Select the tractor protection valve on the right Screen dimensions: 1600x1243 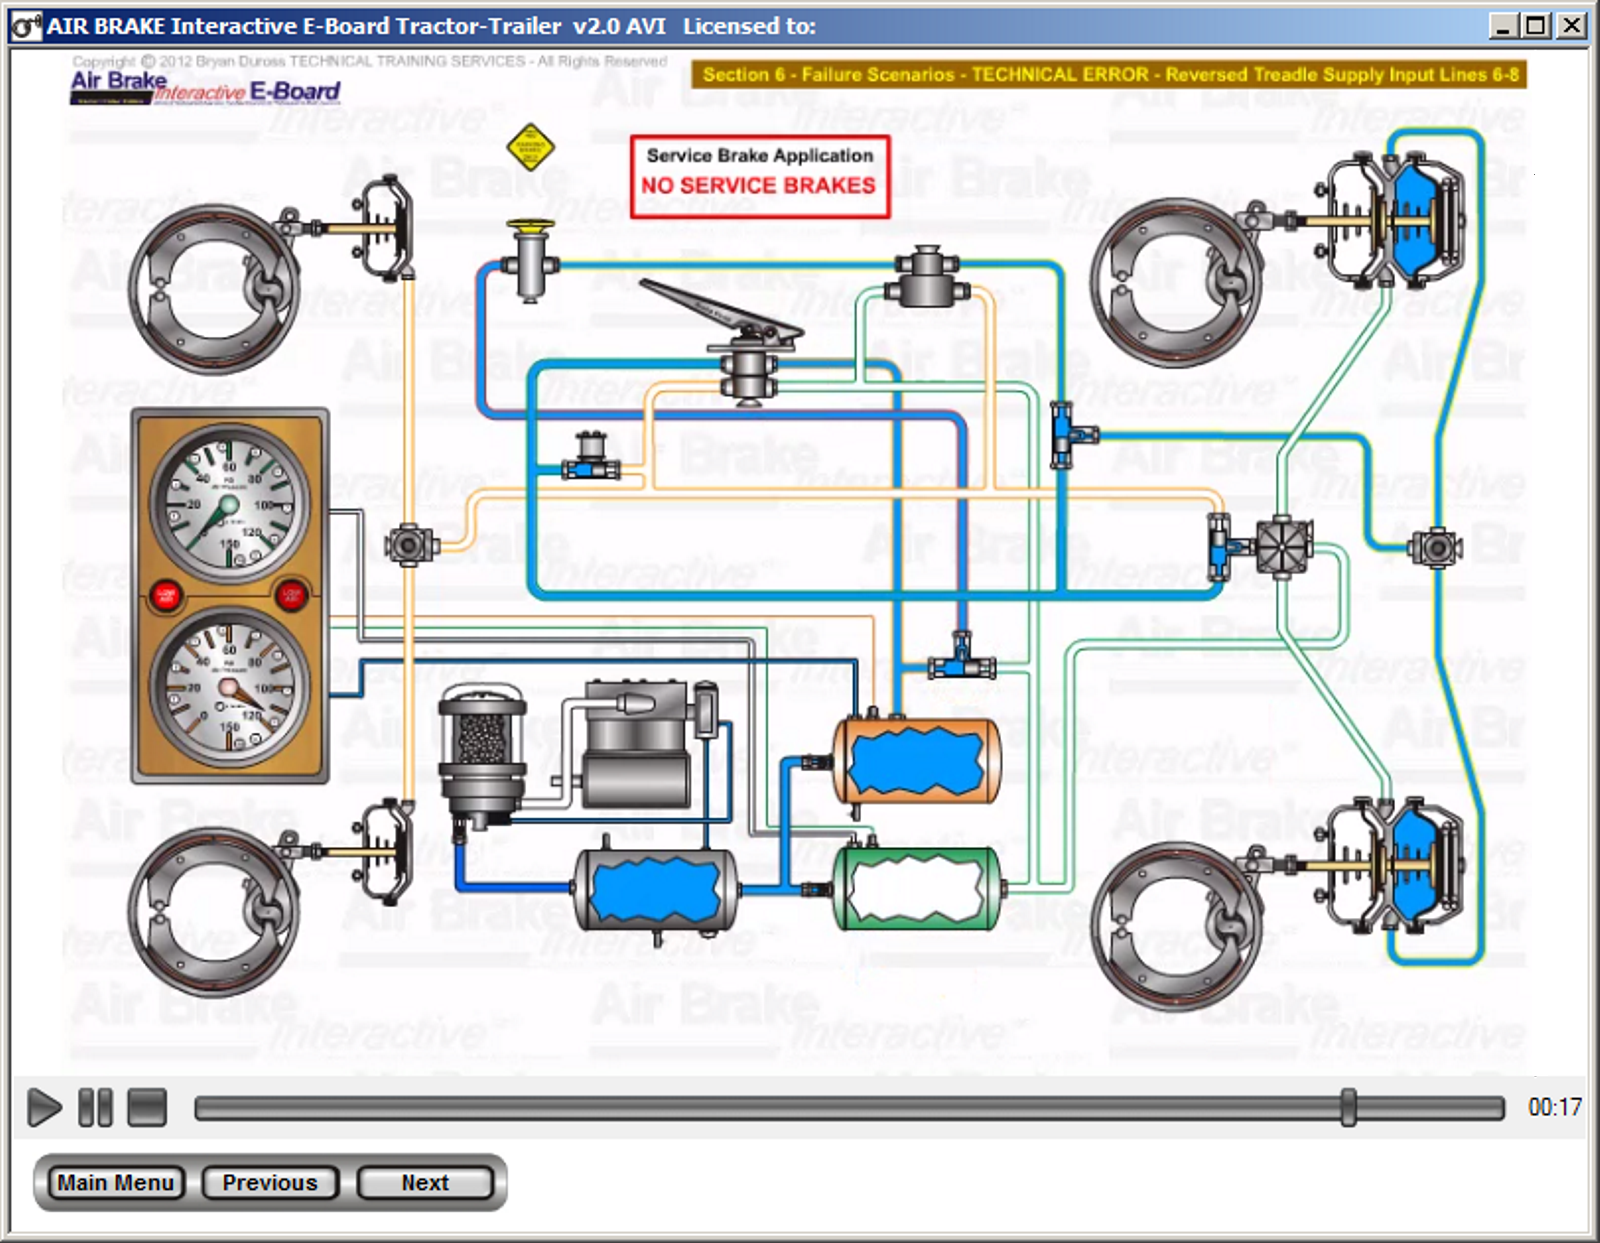coord(1283,545)
